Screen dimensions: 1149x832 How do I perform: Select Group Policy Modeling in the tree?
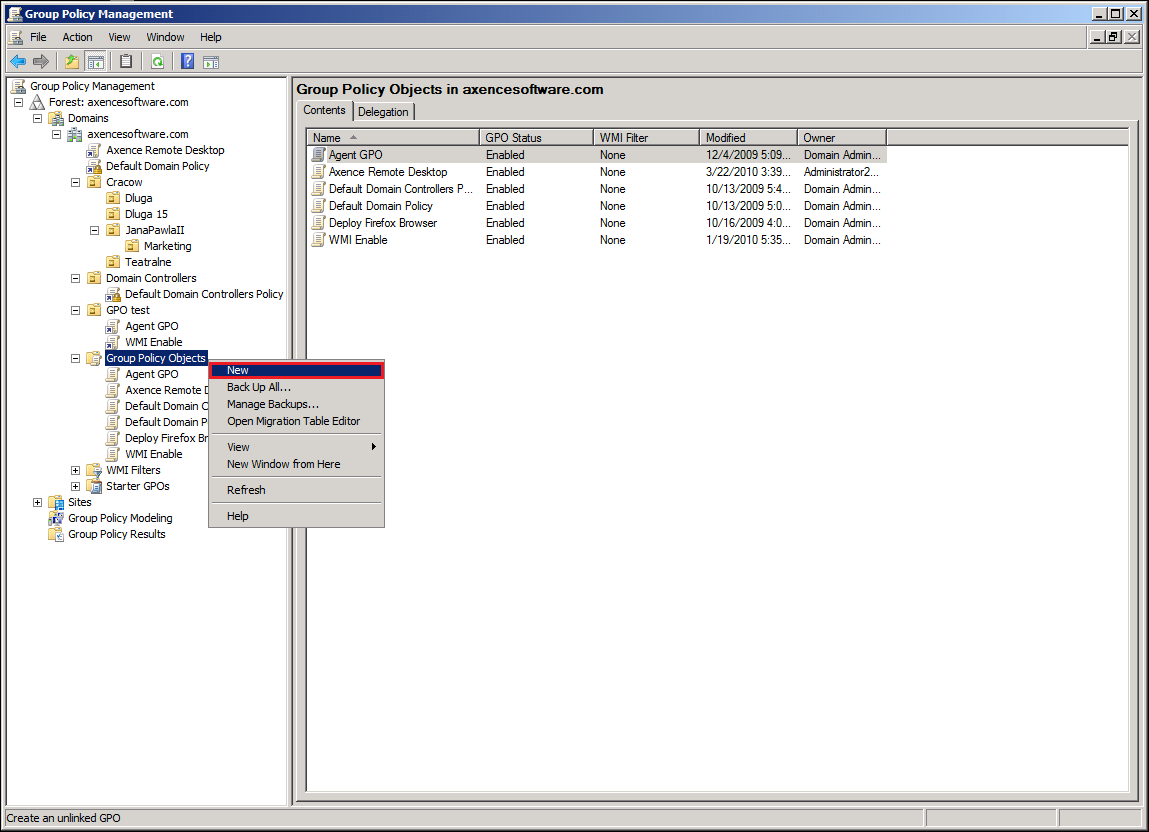pos(119,518)
